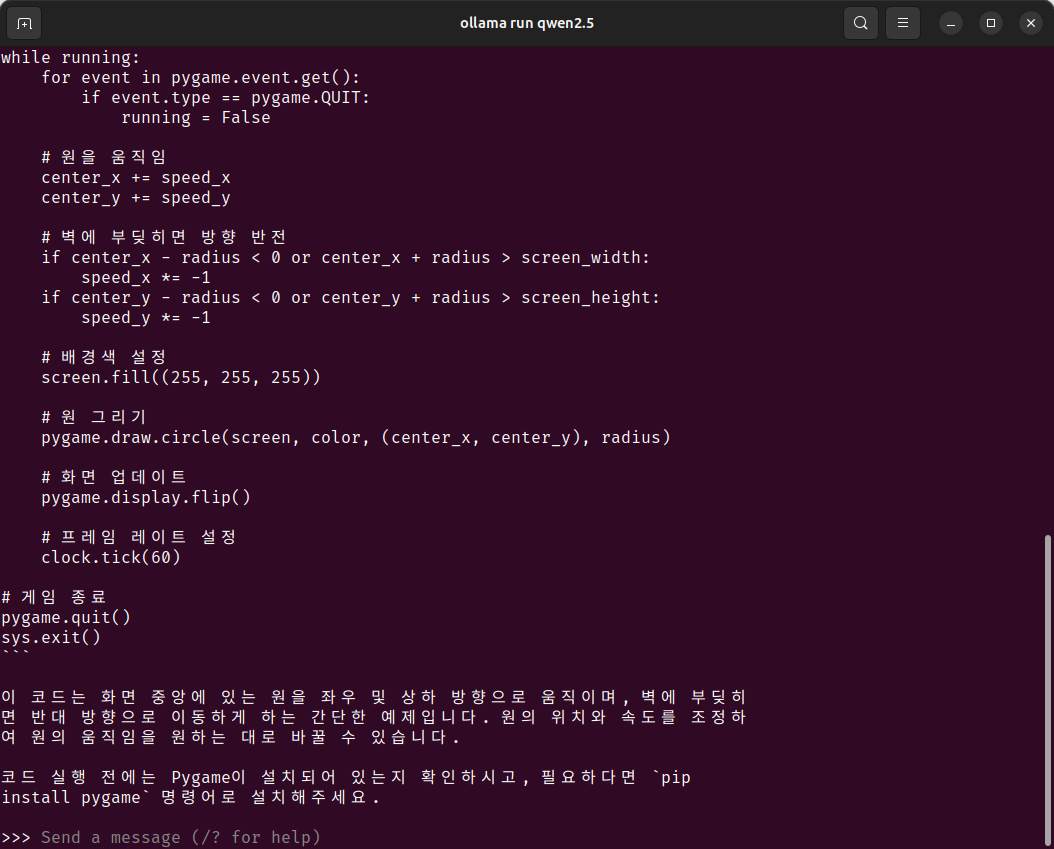Open the hamburger main menu
Image resolution: width=1054 pixels, height=849 pixels.
tap(903, 23)
